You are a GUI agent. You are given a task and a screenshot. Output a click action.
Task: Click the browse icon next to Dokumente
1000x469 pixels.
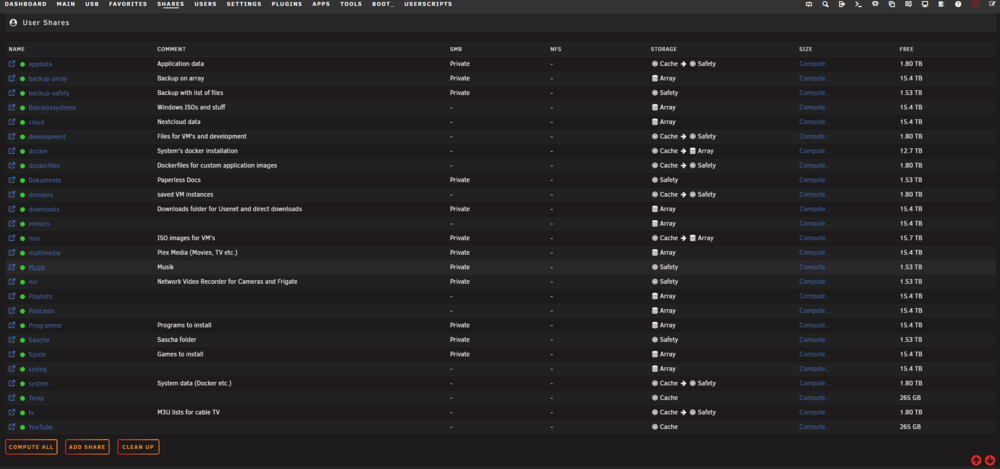(x=11, y=180)
